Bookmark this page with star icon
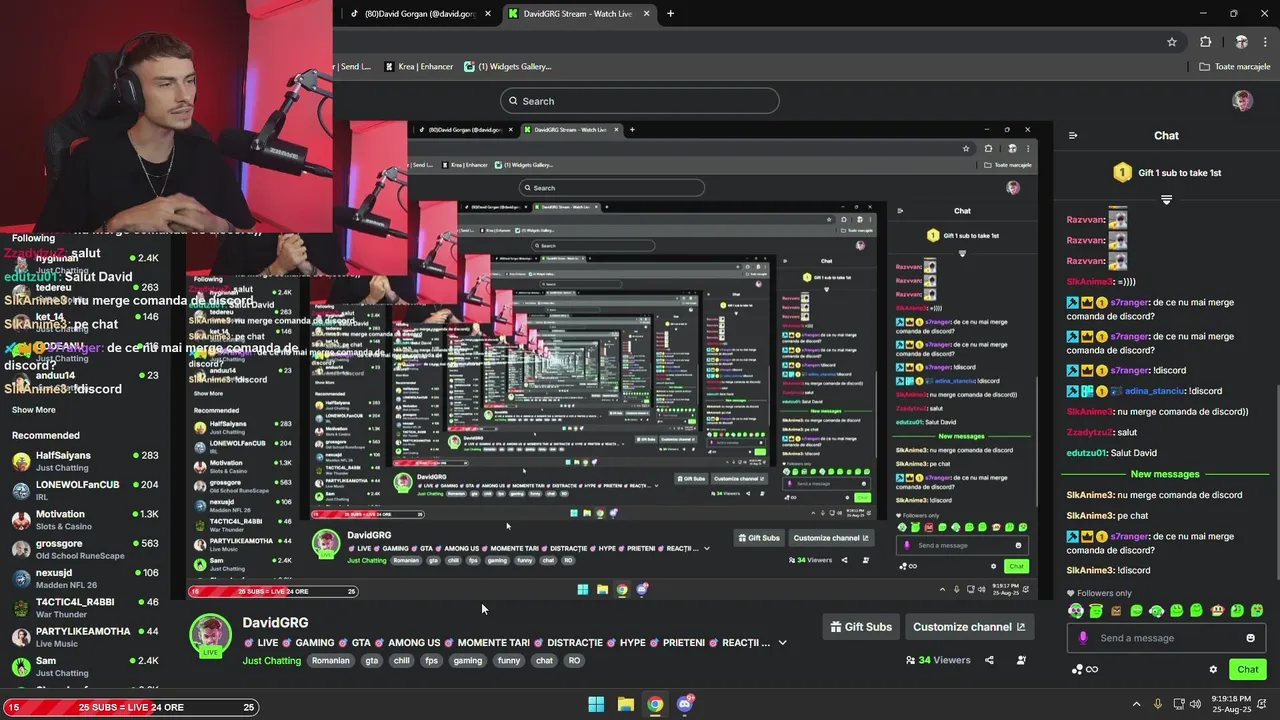Screen dimensions: 1280x720 pyautogui.click(x=1172, y=42)
